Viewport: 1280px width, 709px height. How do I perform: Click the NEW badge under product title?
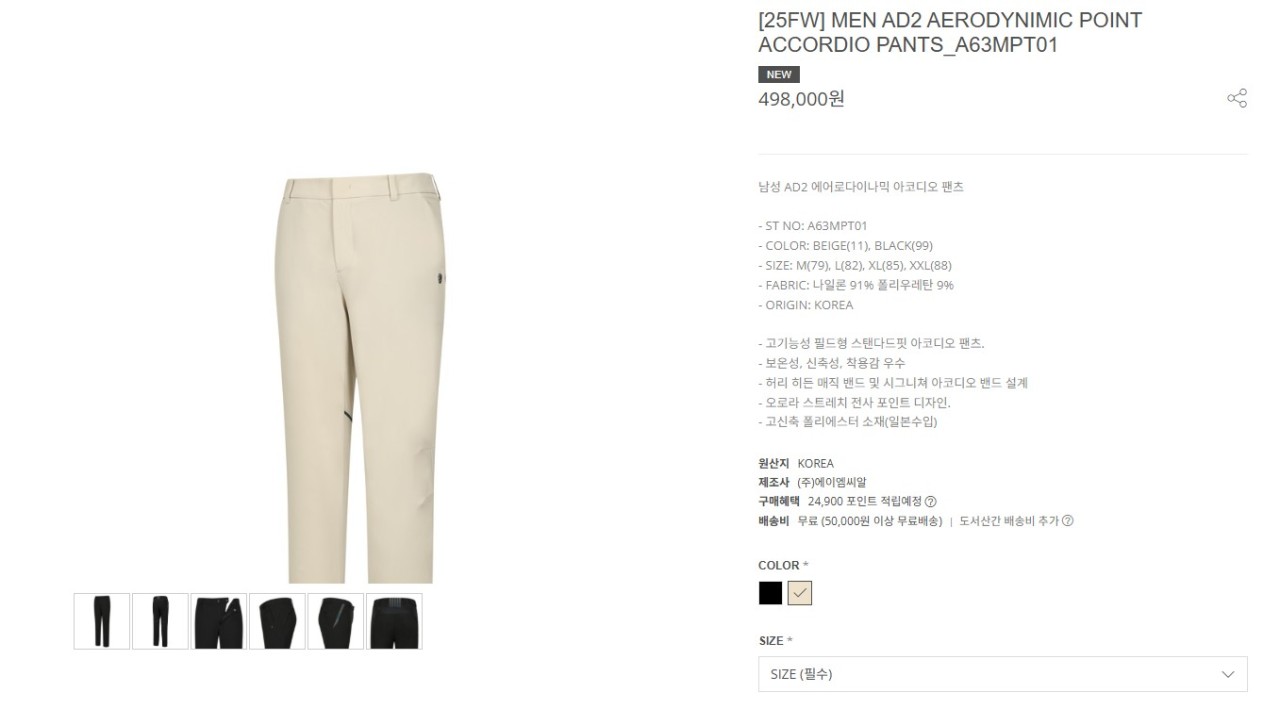[x=779, y=75]
